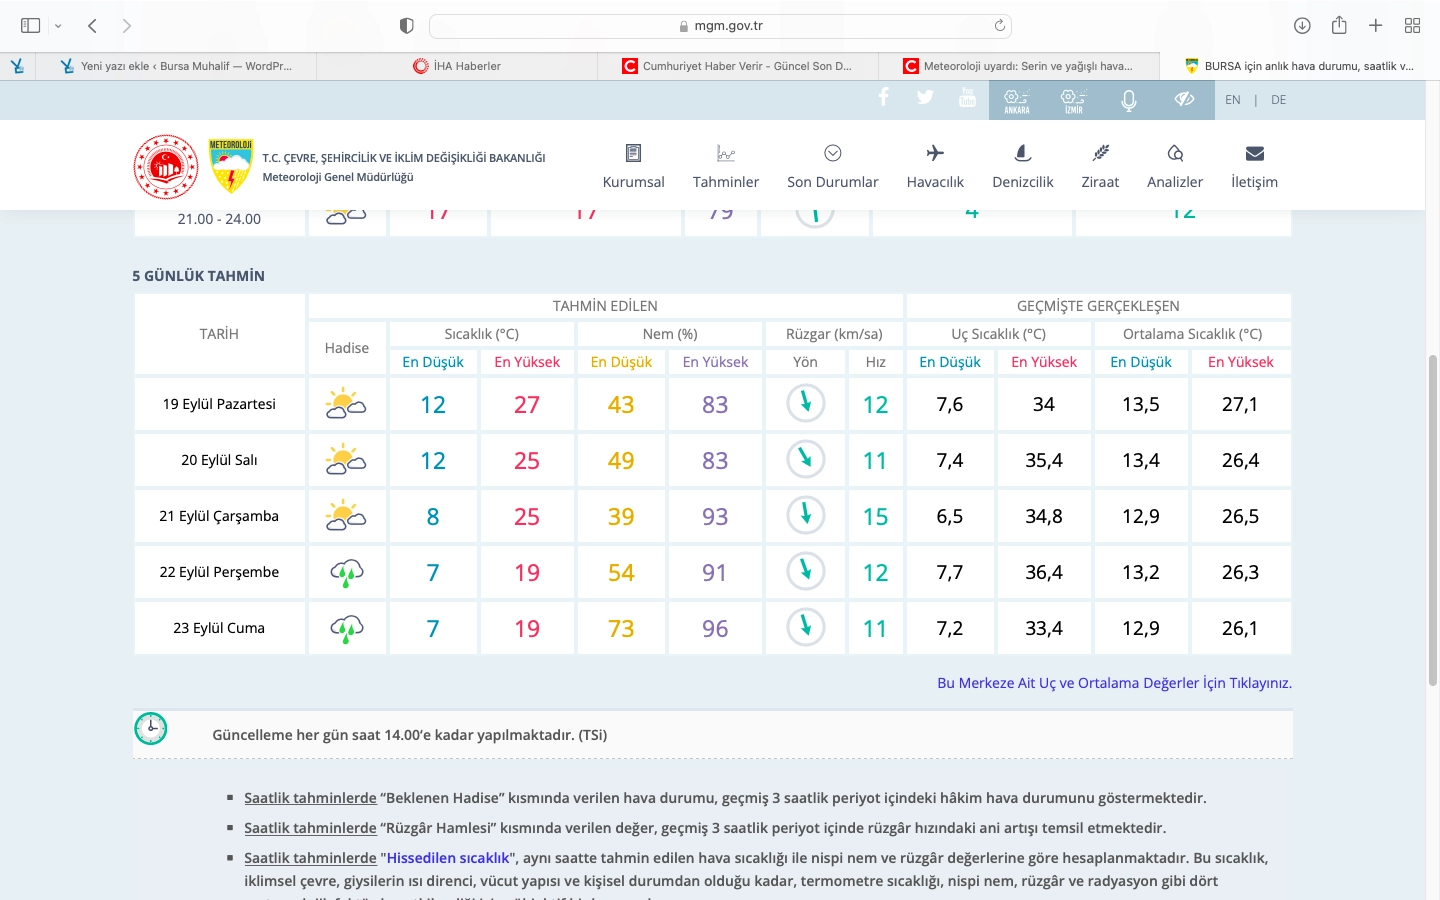Toggle Safari sidebar visibility
1440x900 pixels.
click(31, 26)
